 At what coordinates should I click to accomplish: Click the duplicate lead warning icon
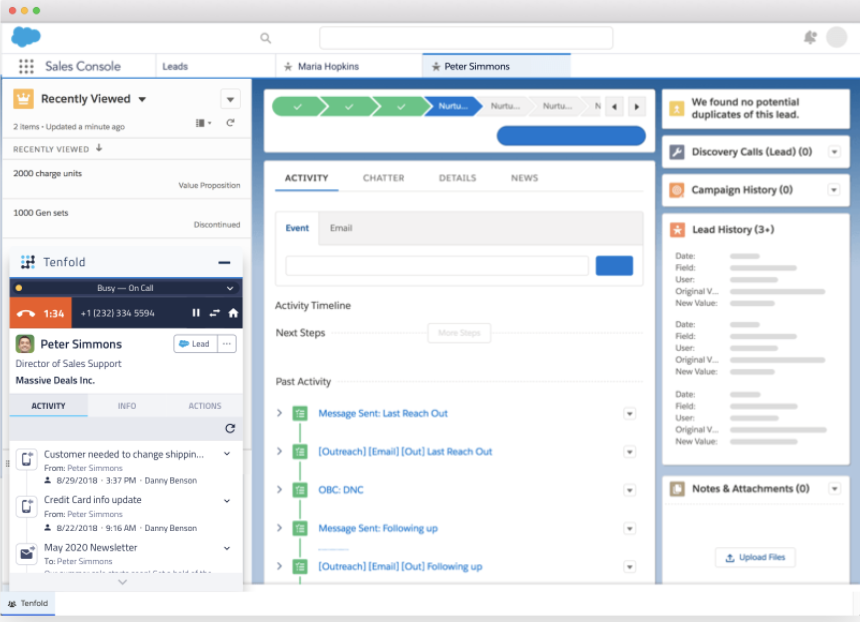pyautogui.click(x=677, y=108)
